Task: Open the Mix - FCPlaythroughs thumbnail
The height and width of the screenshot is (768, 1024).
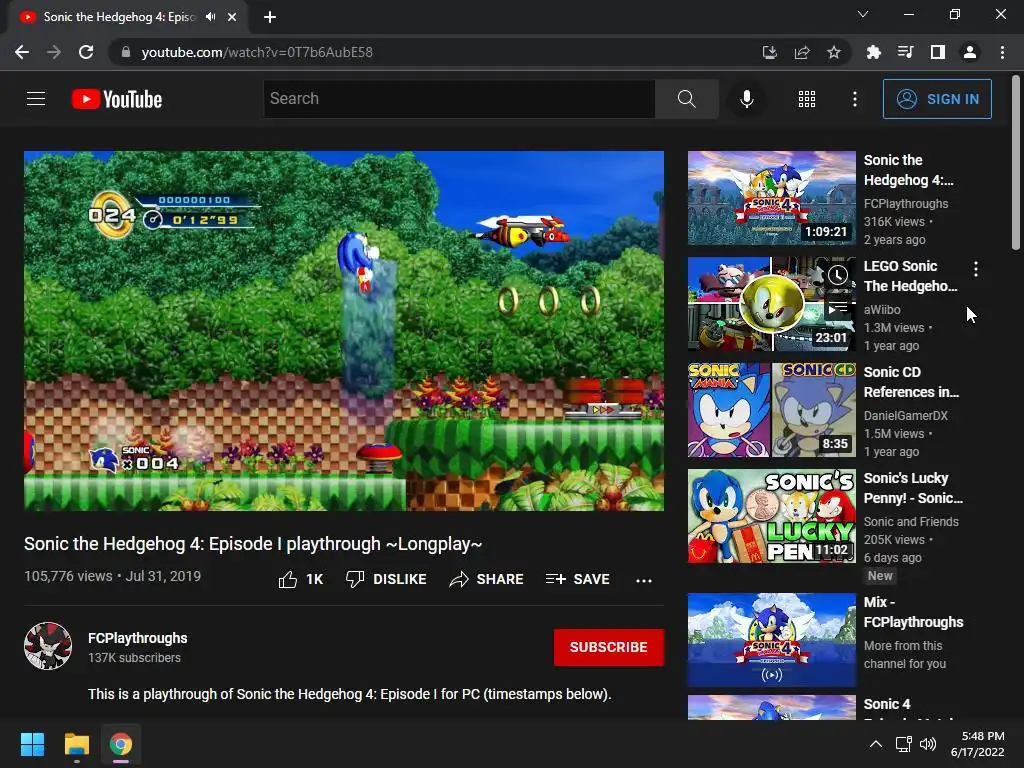Action: click(772, 640)
